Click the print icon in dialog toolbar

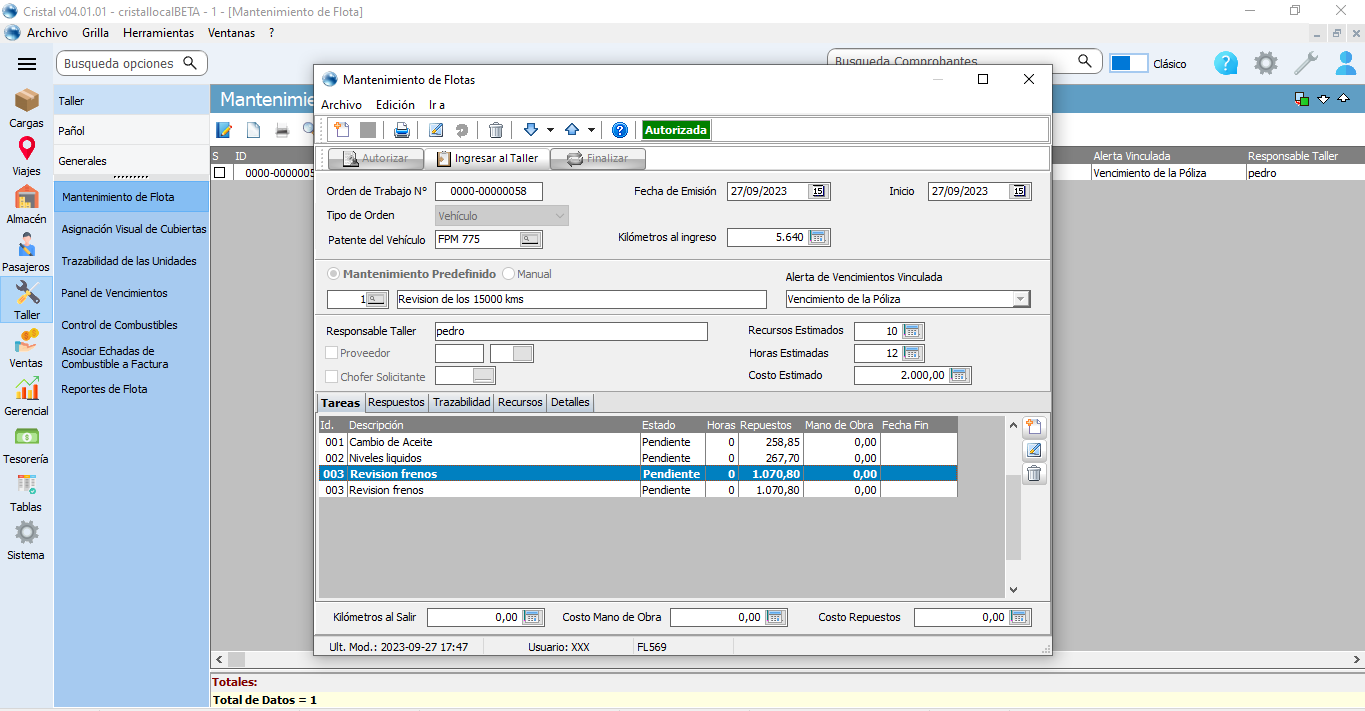401,130
